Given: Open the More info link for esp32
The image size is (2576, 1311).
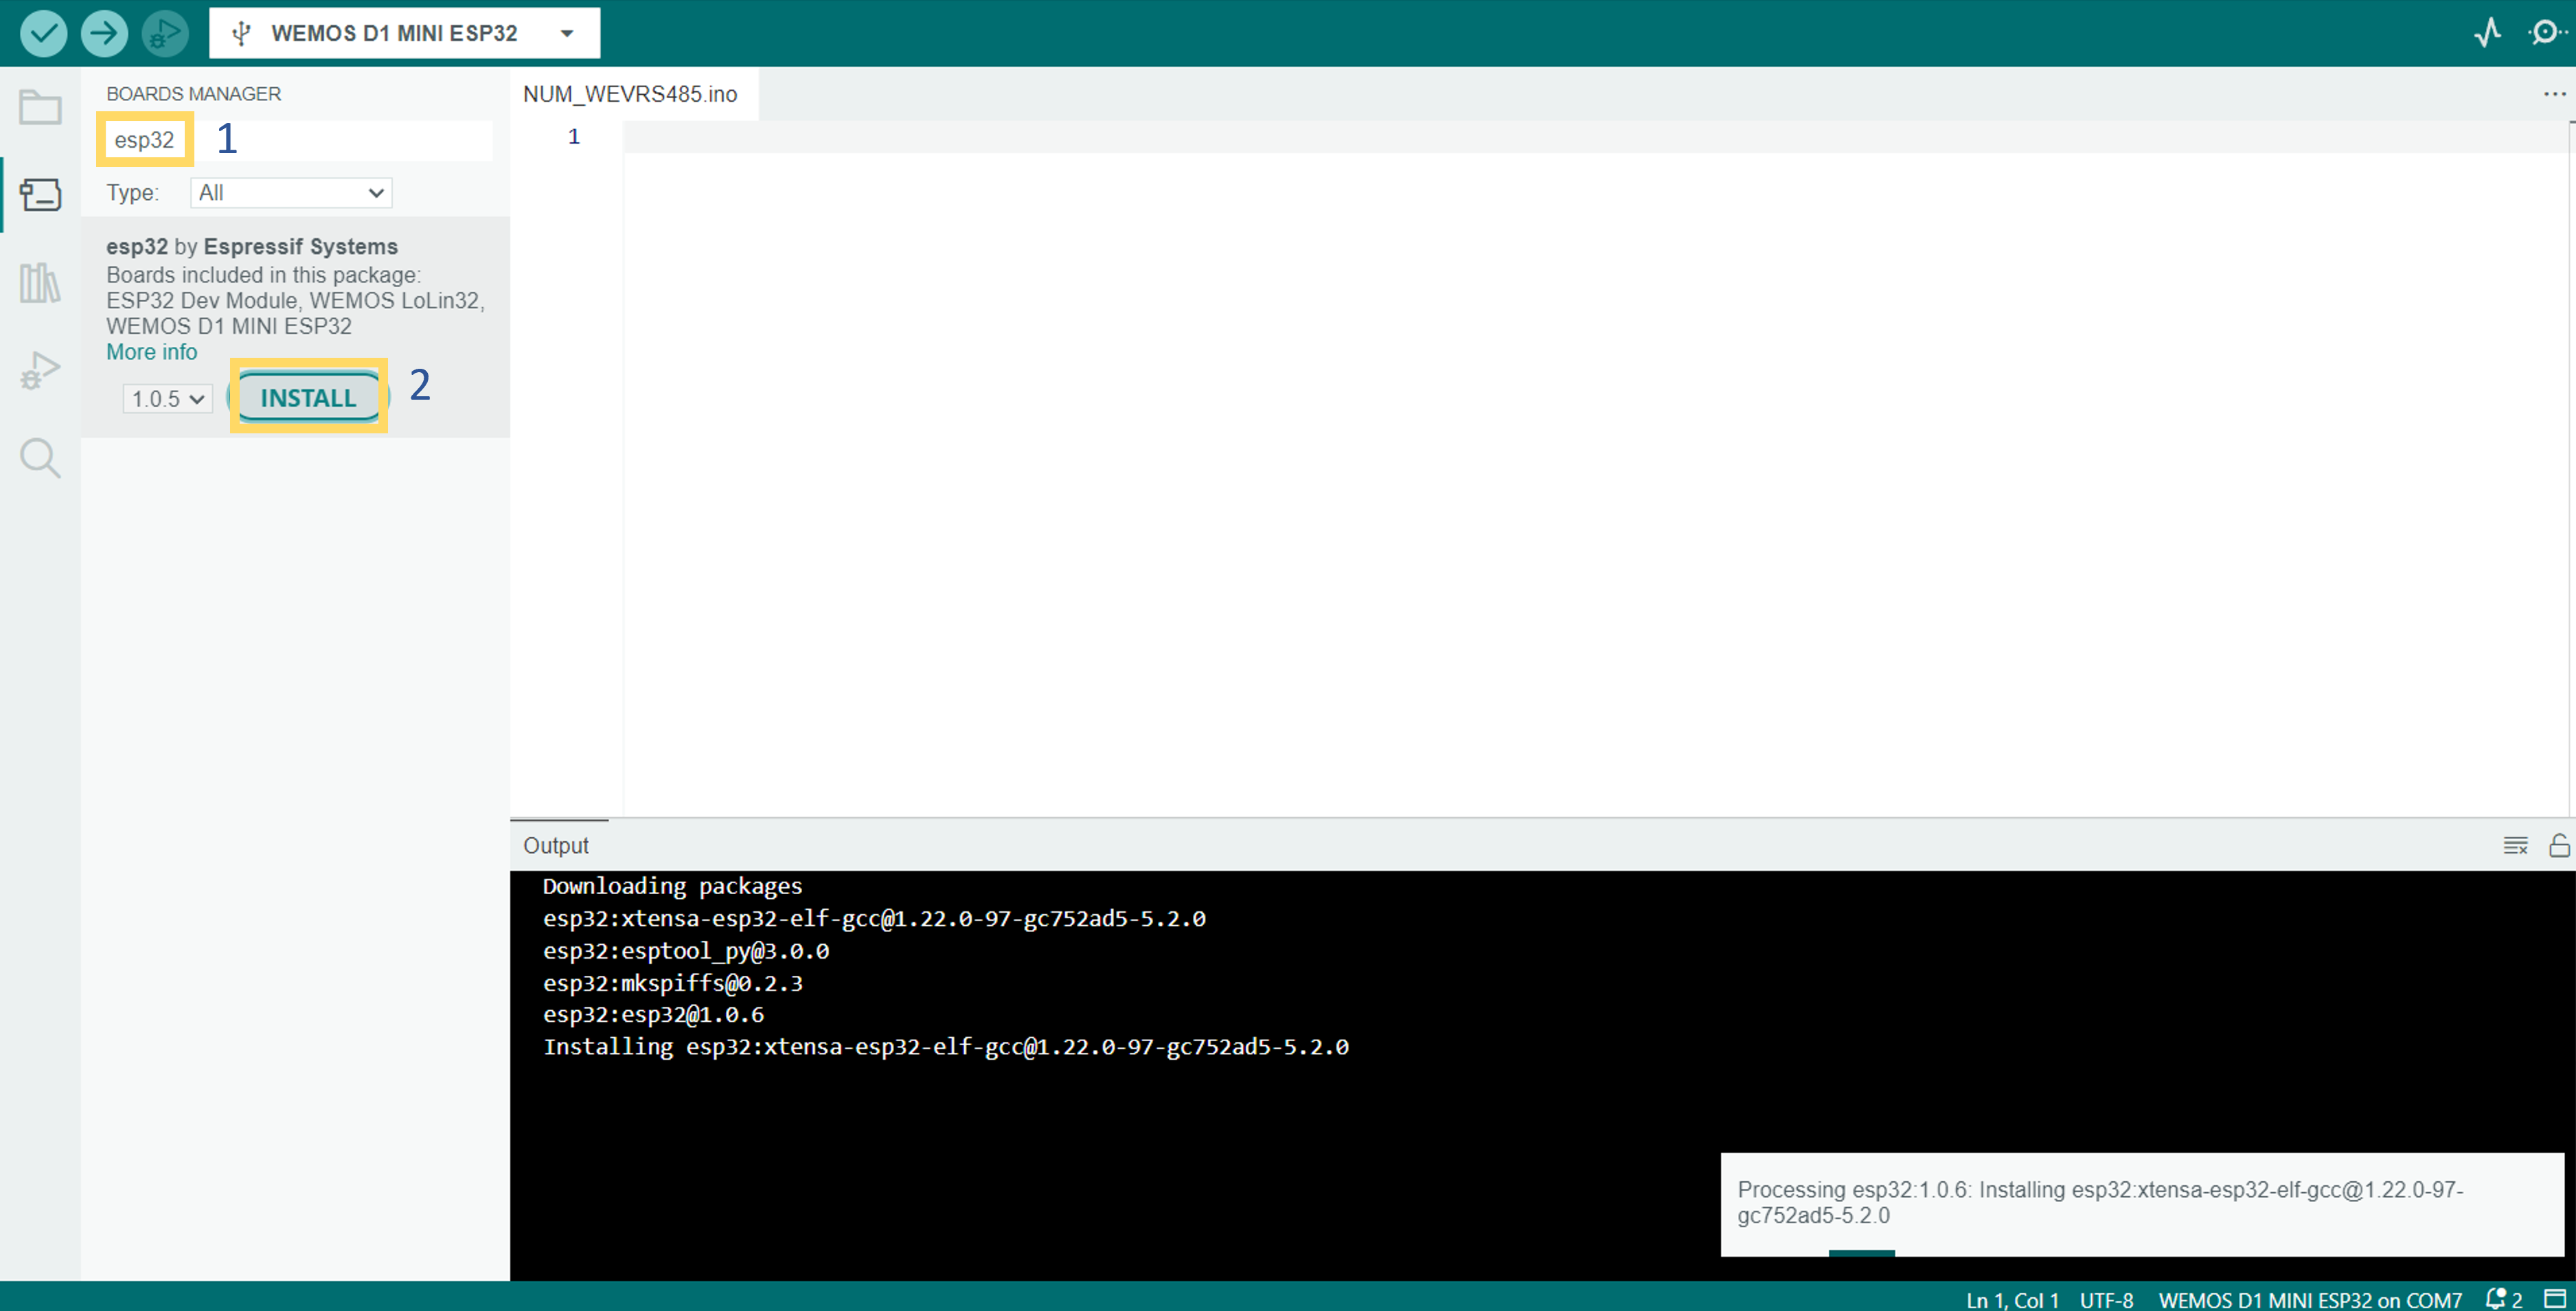Looking at the screenshot, I should tap(152, 352).
